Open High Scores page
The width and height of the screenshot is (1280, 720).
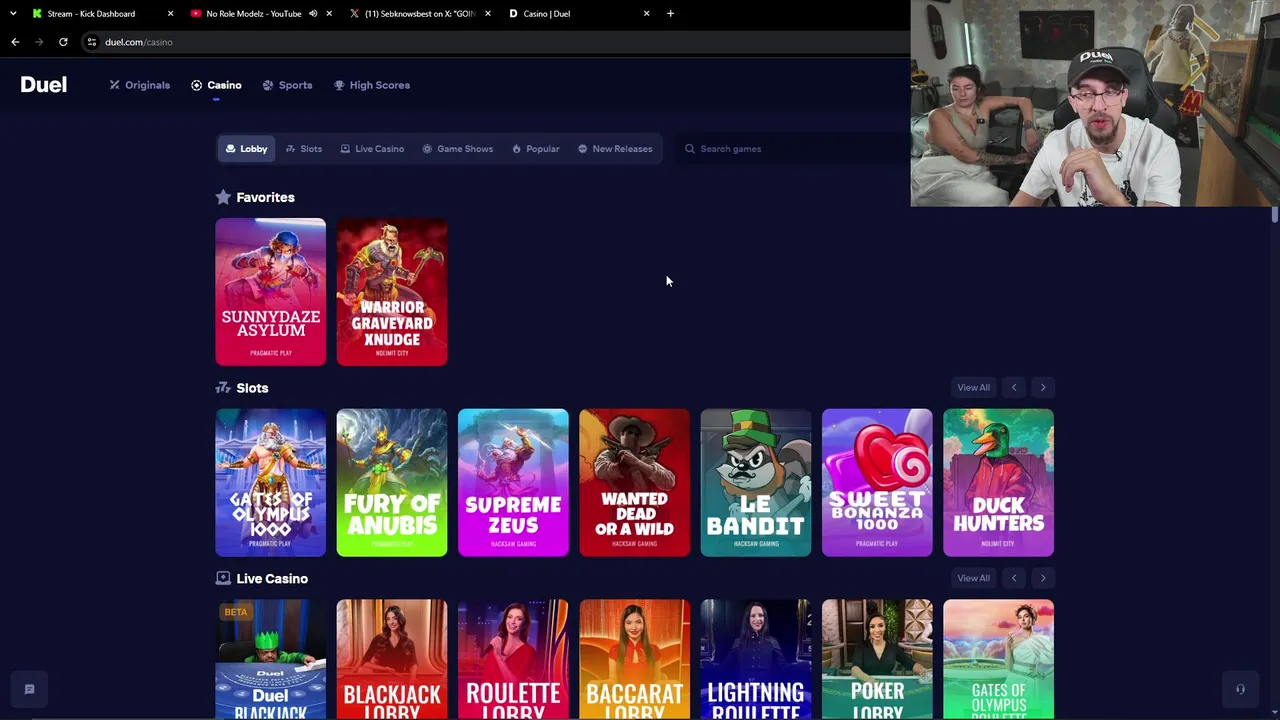click(x=372, y=85)
